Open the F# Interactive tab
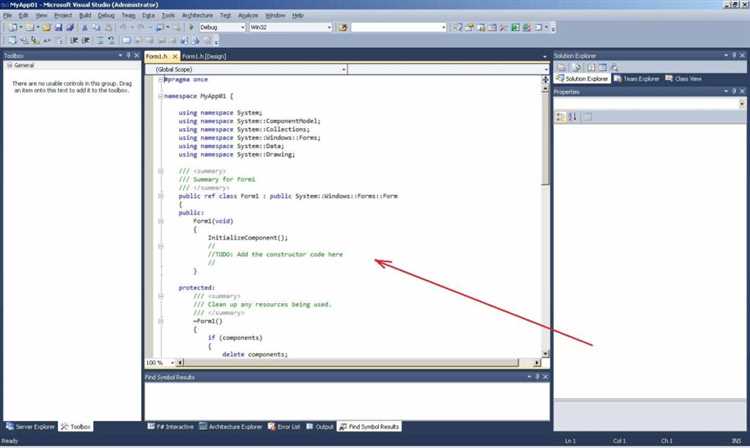 170,426
